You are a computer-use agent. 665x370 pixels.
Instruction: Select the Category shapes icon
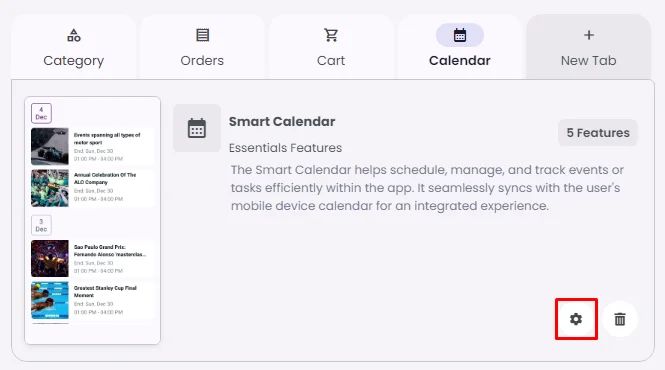74,35
